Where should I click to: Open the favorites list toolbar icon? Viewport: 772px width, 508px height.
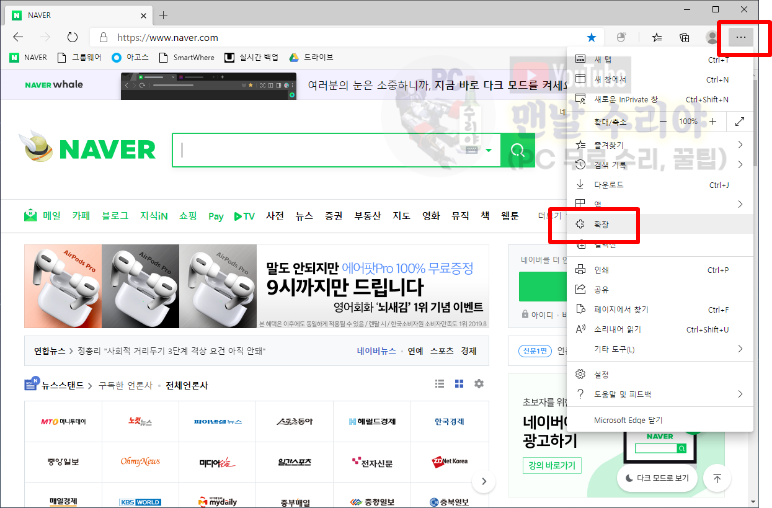pos(657,37)
